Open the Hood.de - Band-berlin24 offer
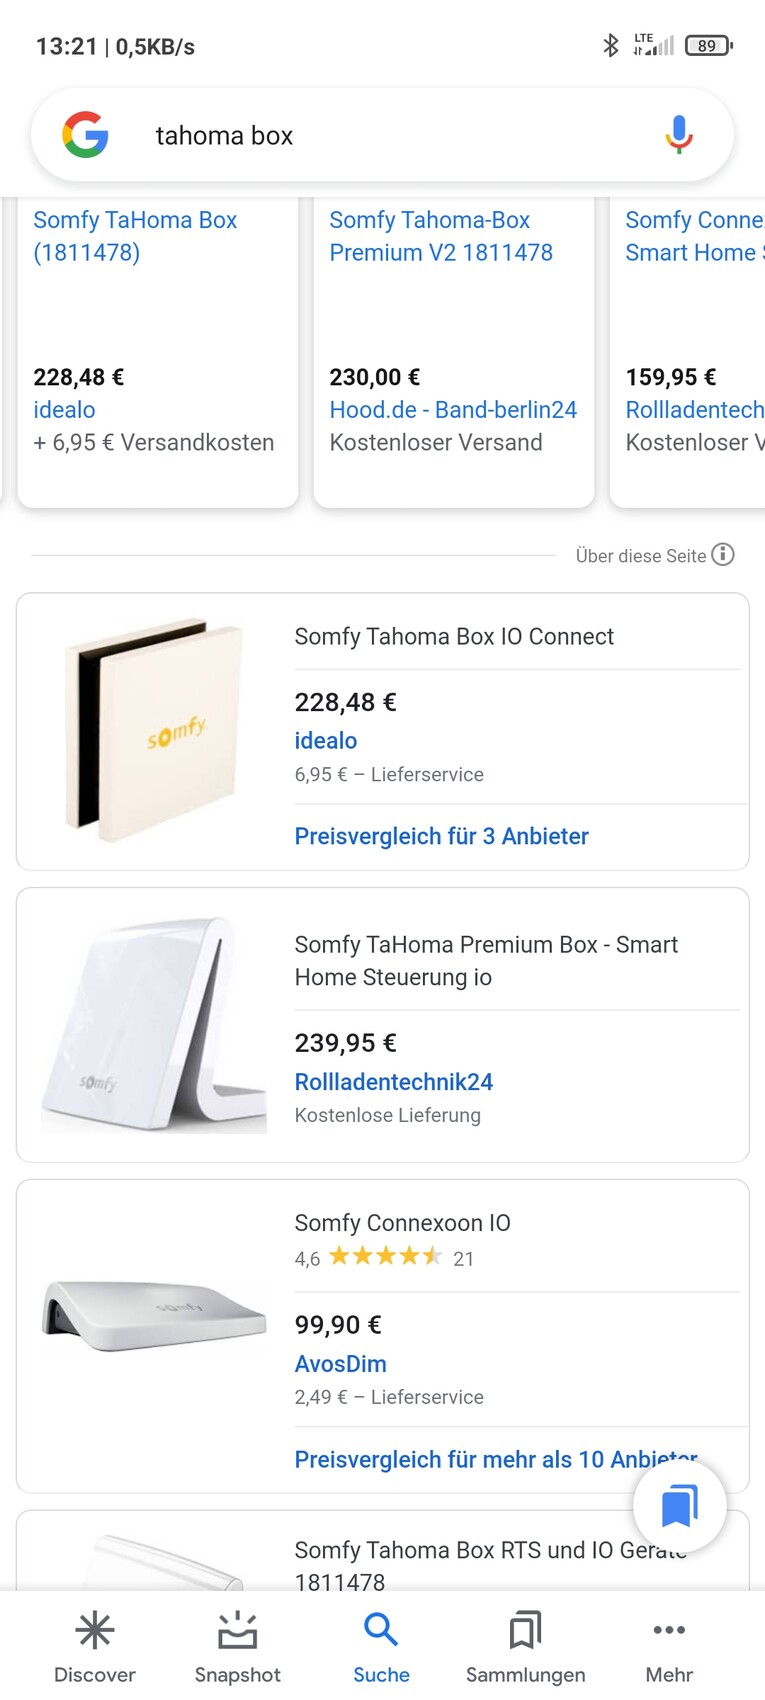This screenshot has width=765, height=1700. point(453,409)
